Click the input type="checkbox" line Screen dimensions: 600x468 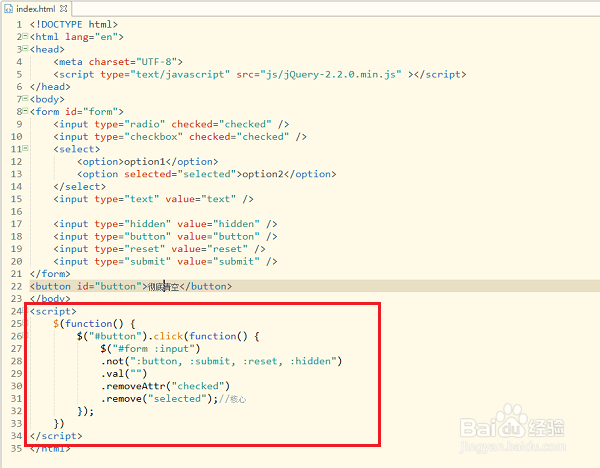[180, 137]
